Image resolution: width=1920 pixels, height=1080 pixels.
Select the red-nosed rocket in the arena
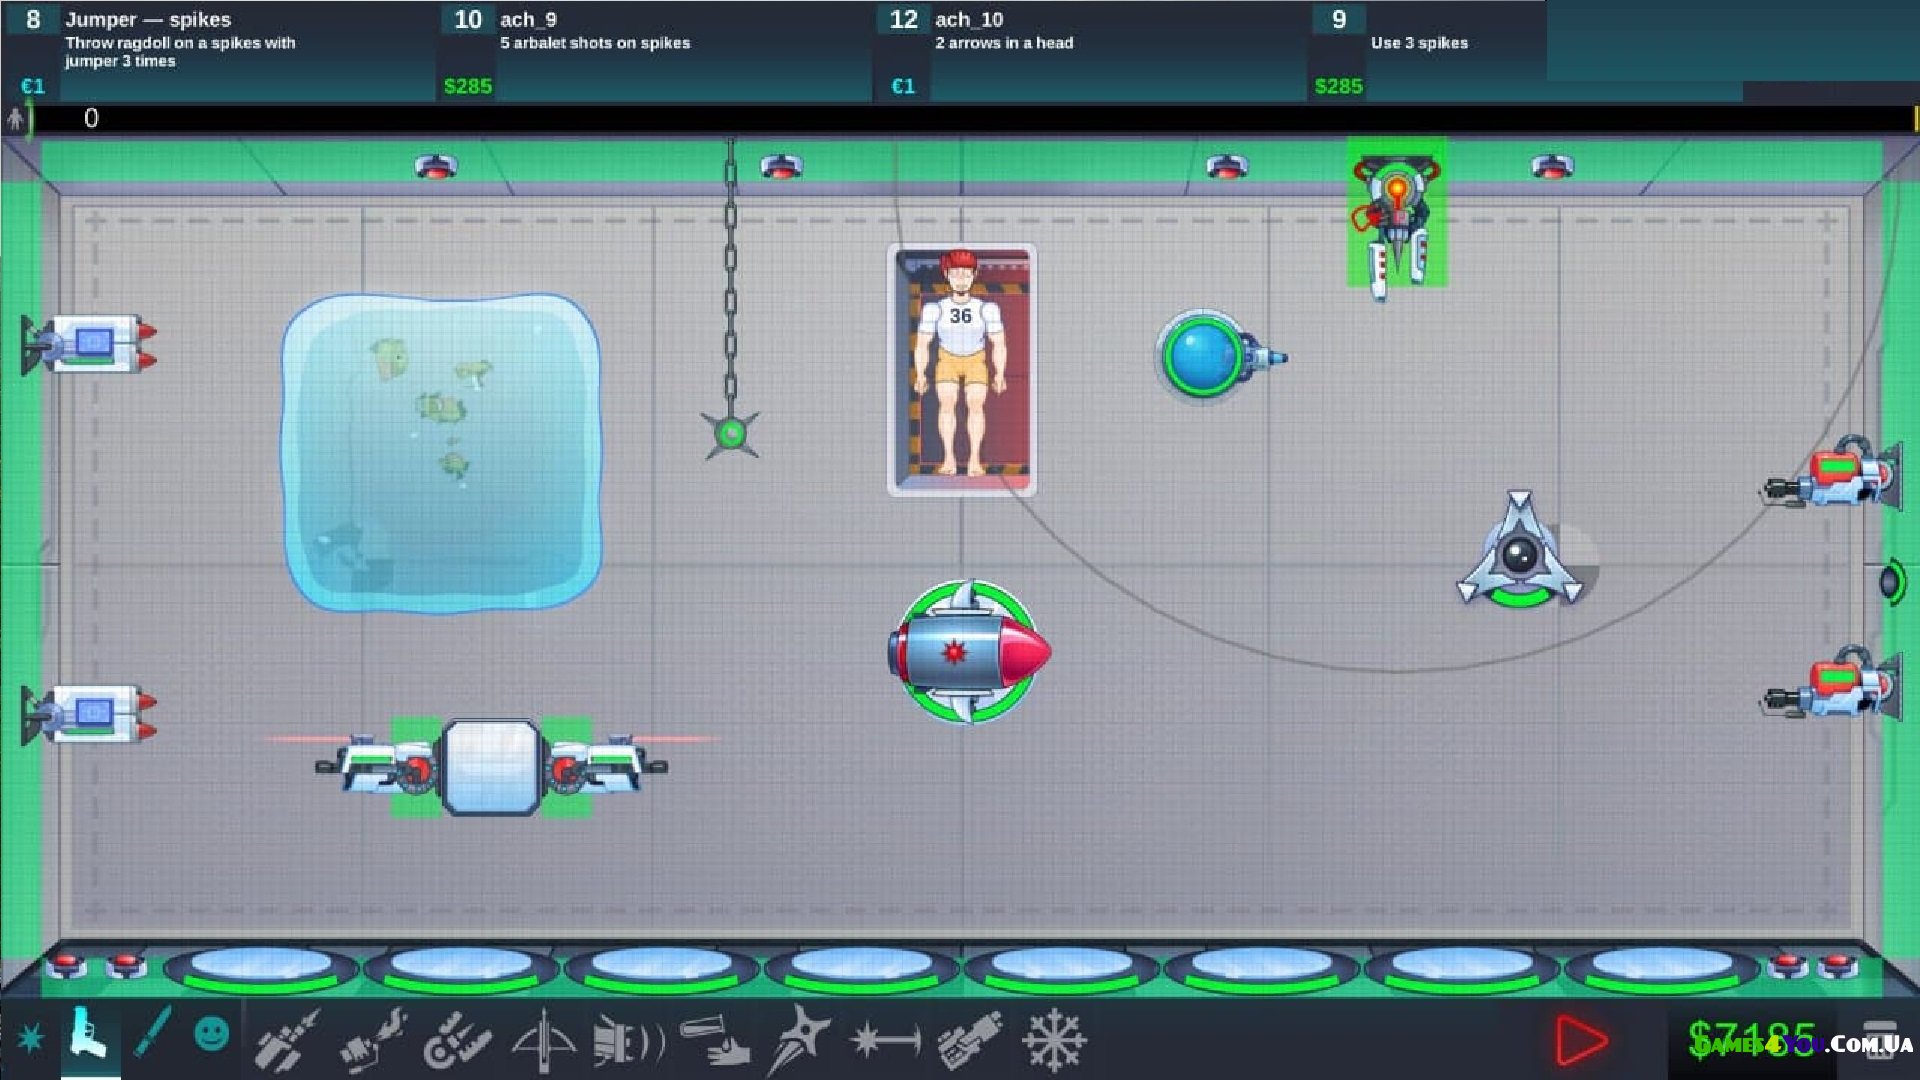click(967, 652)
